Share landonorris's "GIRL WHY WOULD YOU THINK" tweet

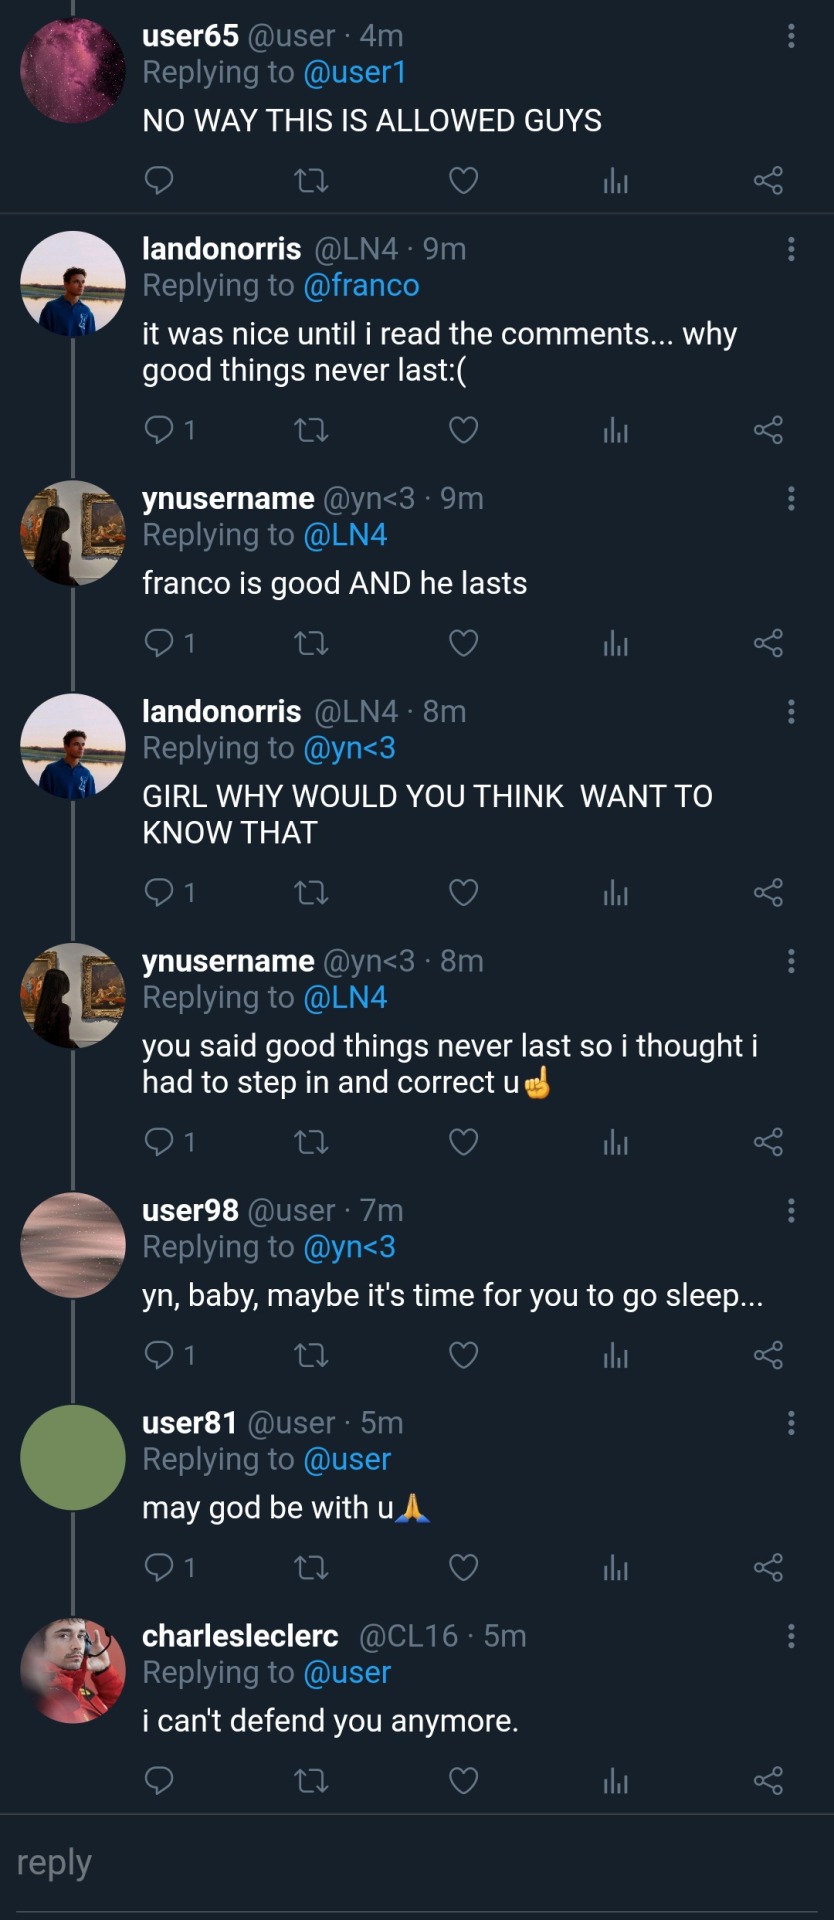pyautogui.click(x=768, y=893)
